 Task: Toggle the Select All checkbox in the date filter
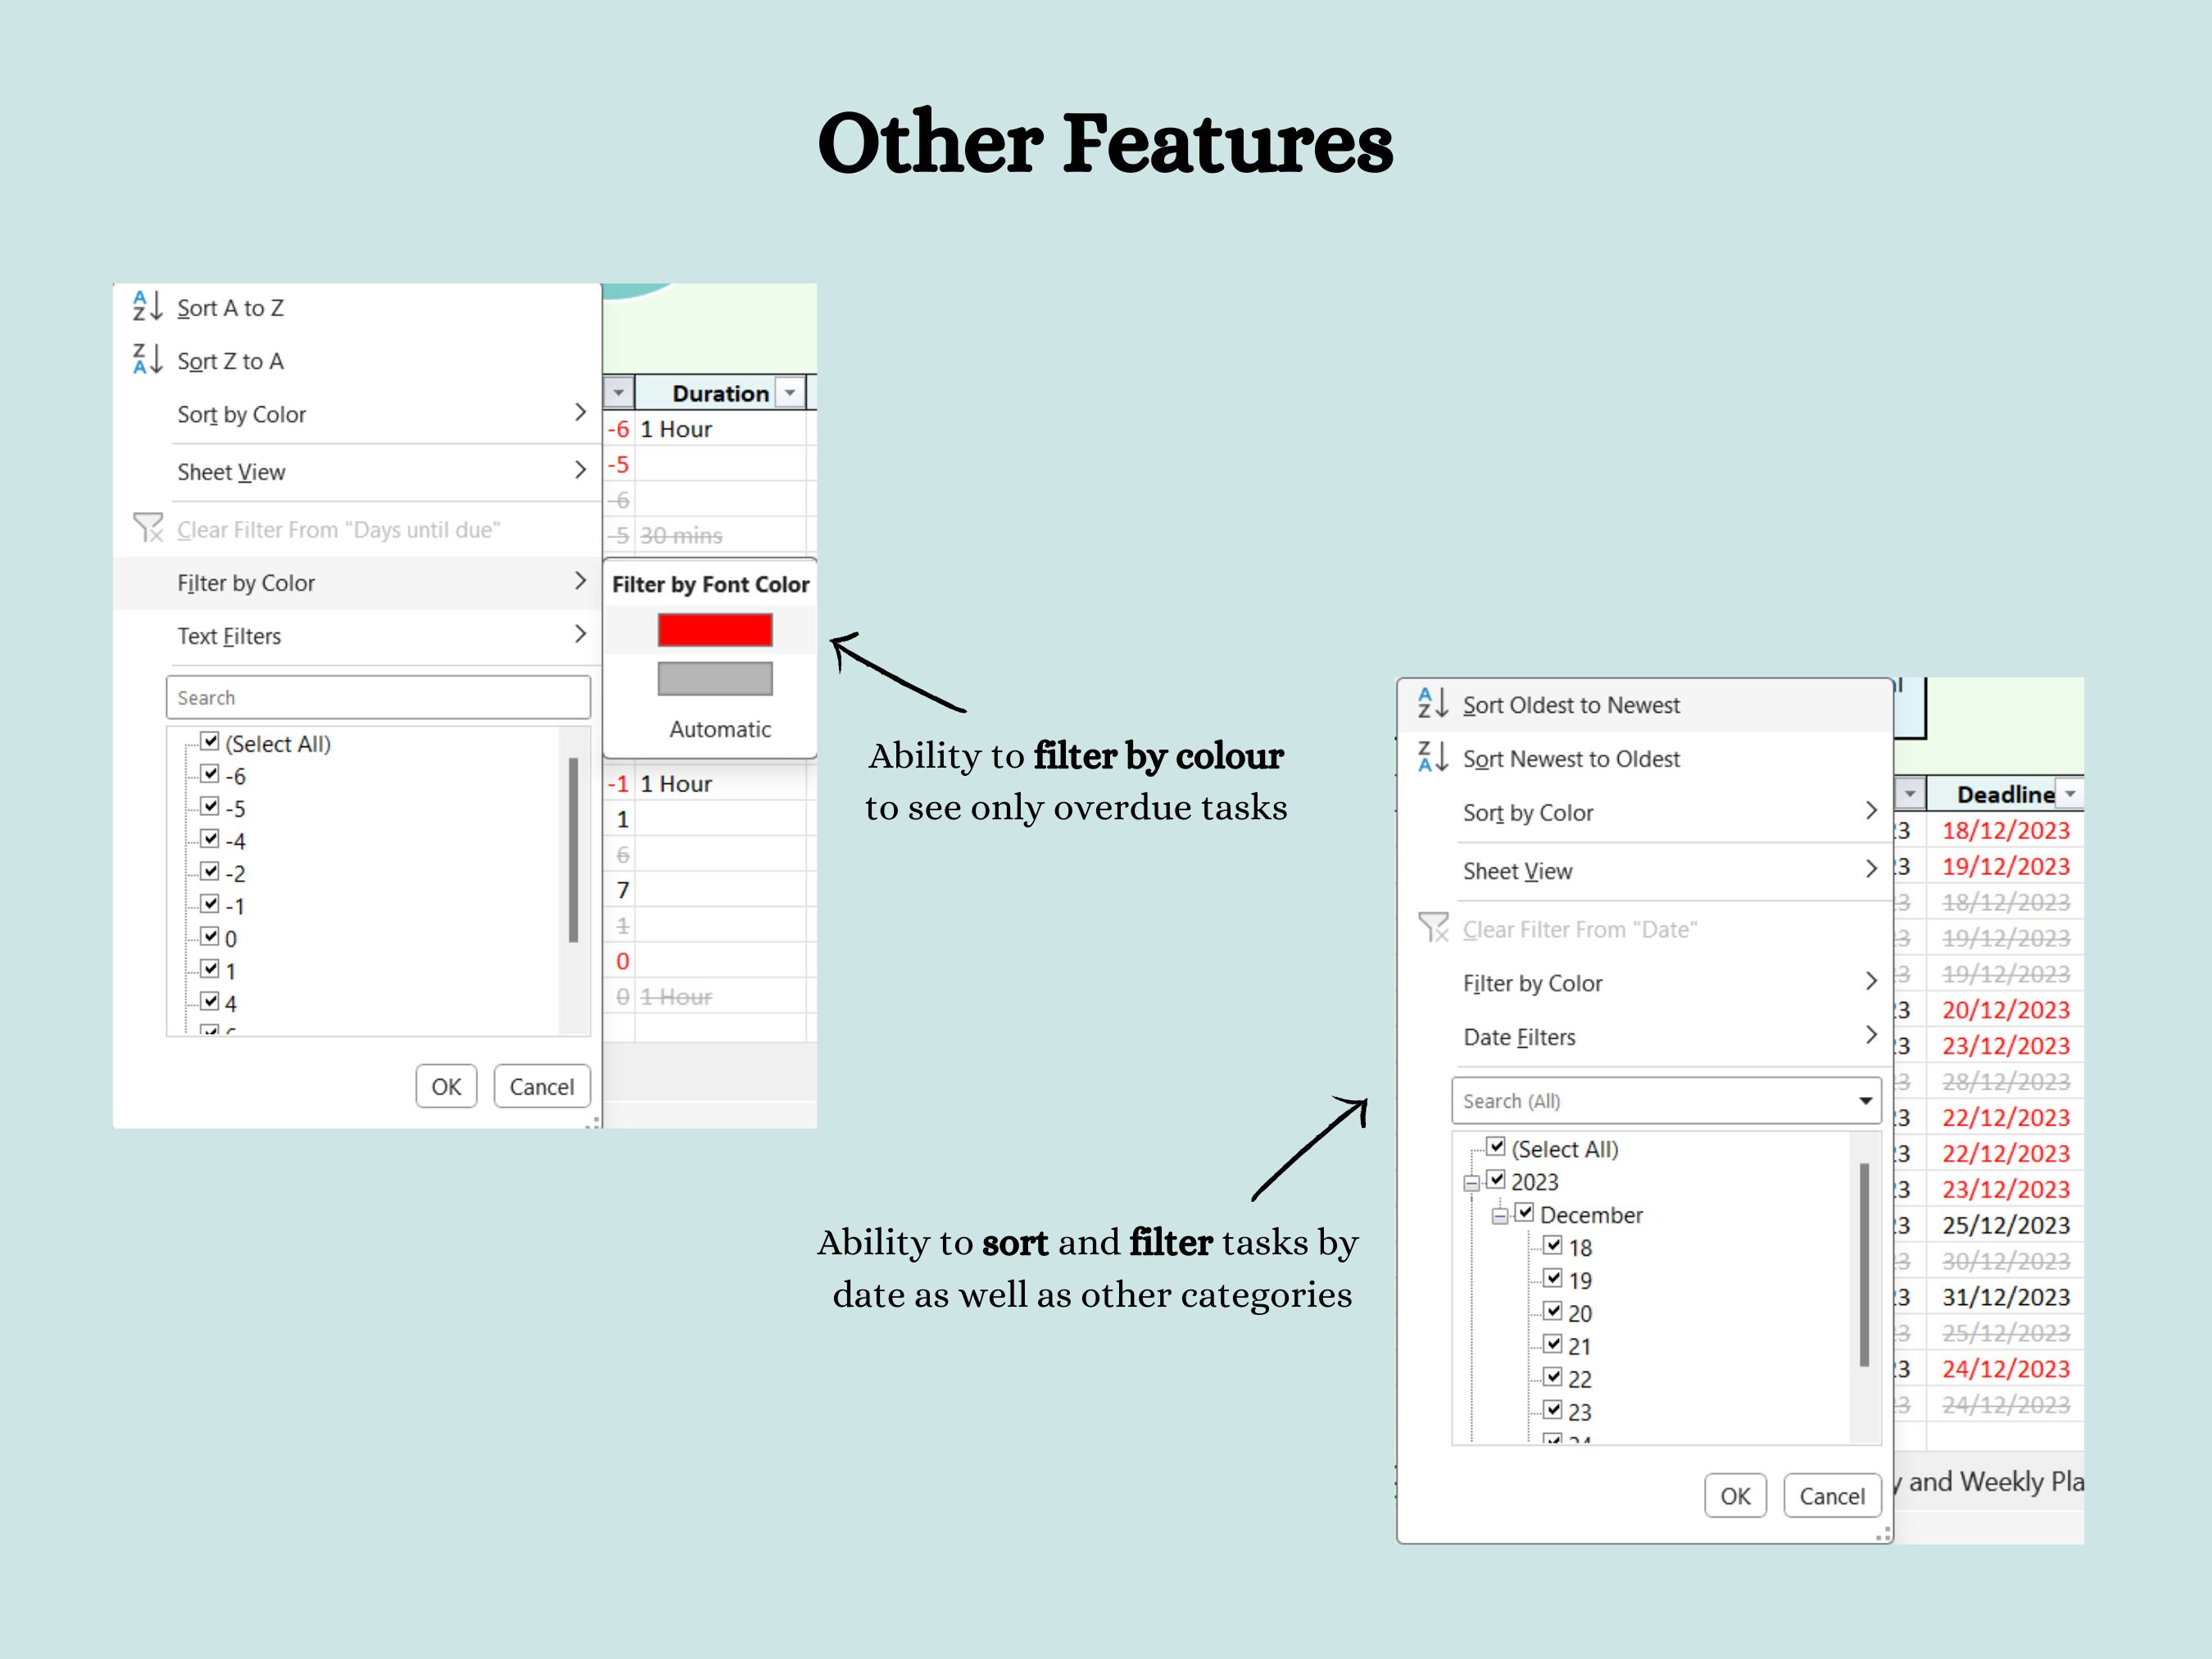point(1497,1148)
